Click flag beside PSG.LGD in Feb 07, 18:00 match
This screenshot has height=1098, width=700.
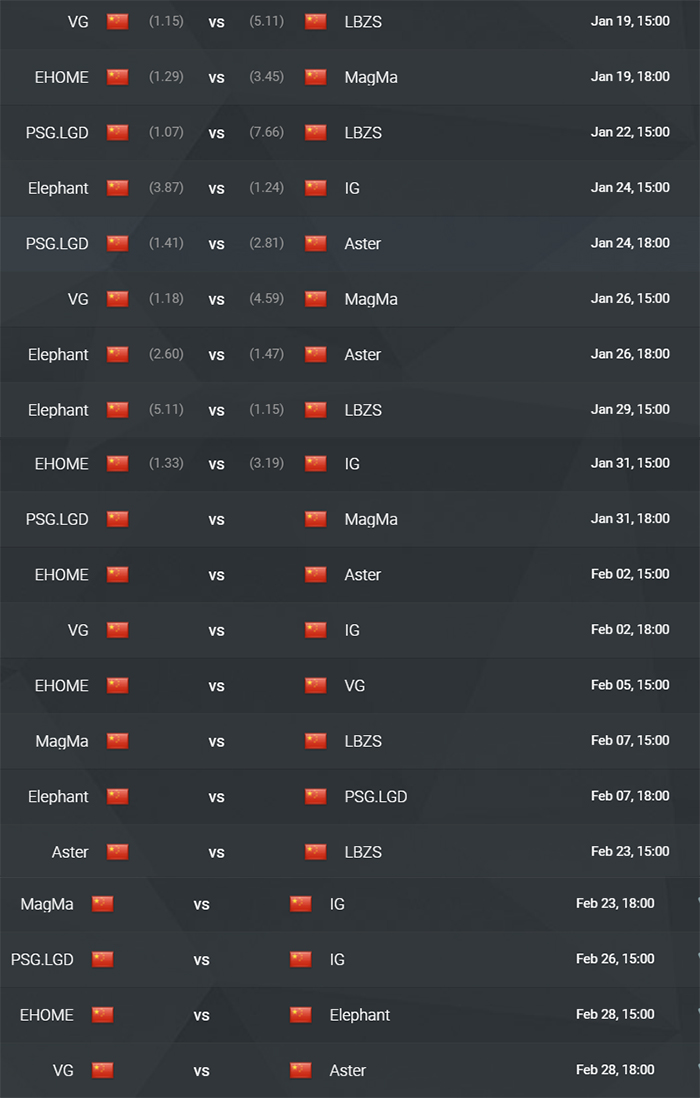316,795
